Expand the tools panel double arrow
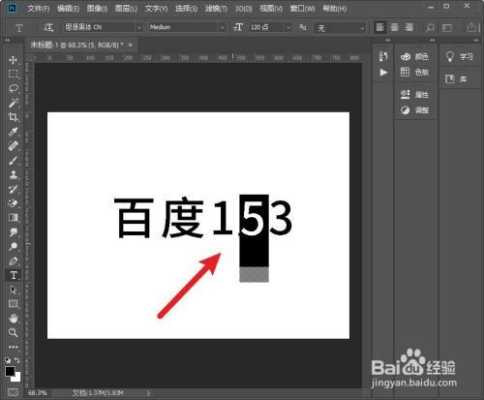 point(7,40)
